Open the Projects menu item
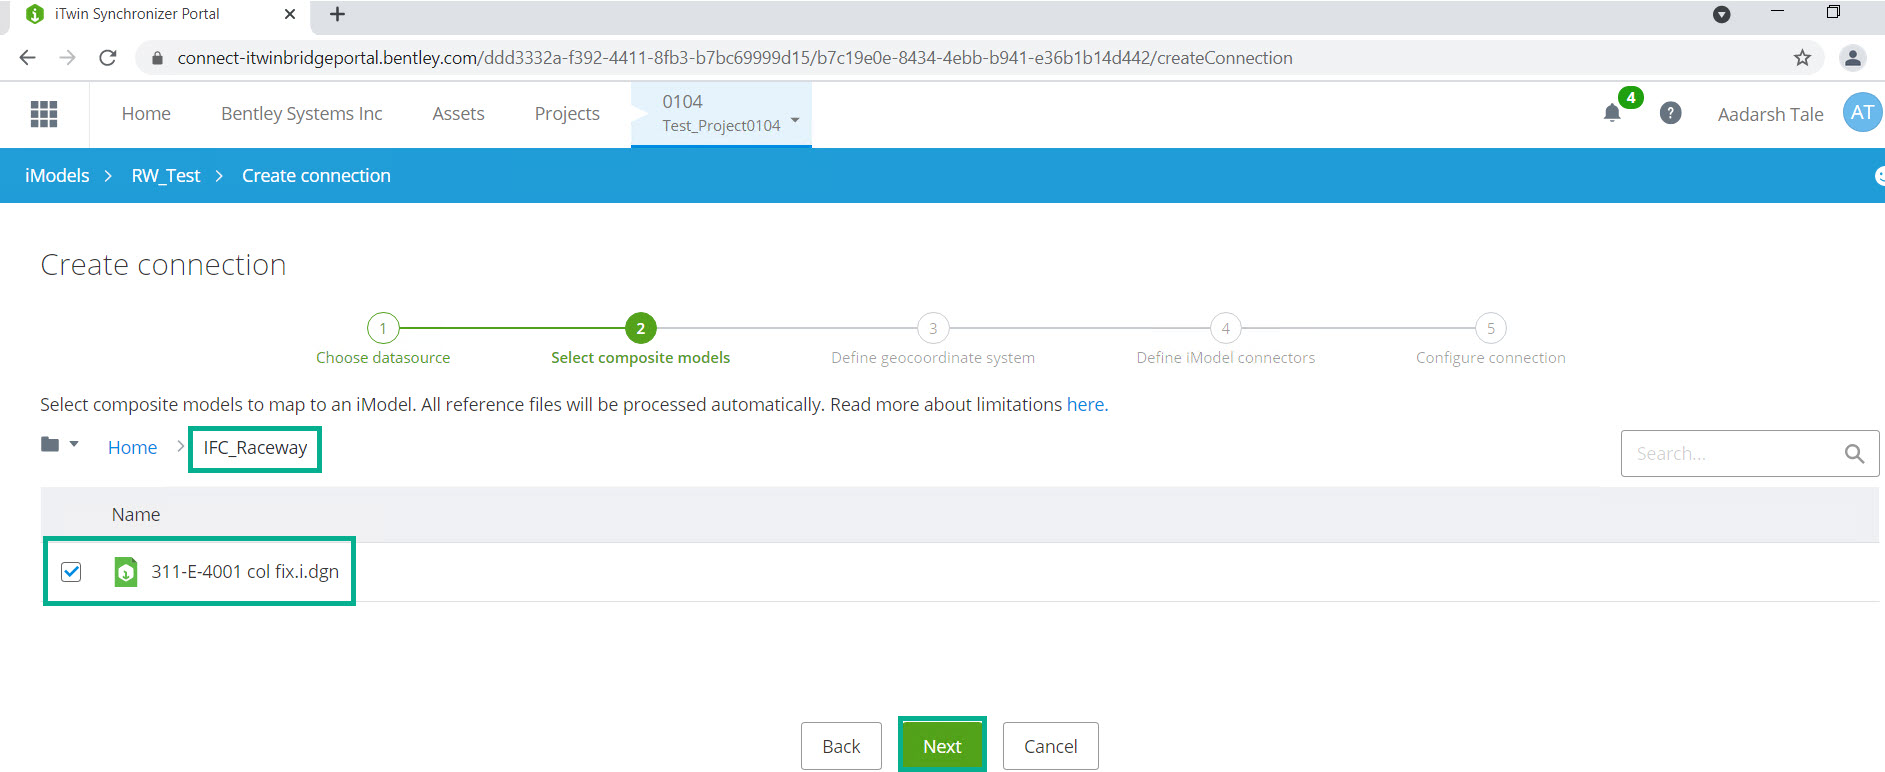The image size is (1885, 772). click(x=567, y=114)
